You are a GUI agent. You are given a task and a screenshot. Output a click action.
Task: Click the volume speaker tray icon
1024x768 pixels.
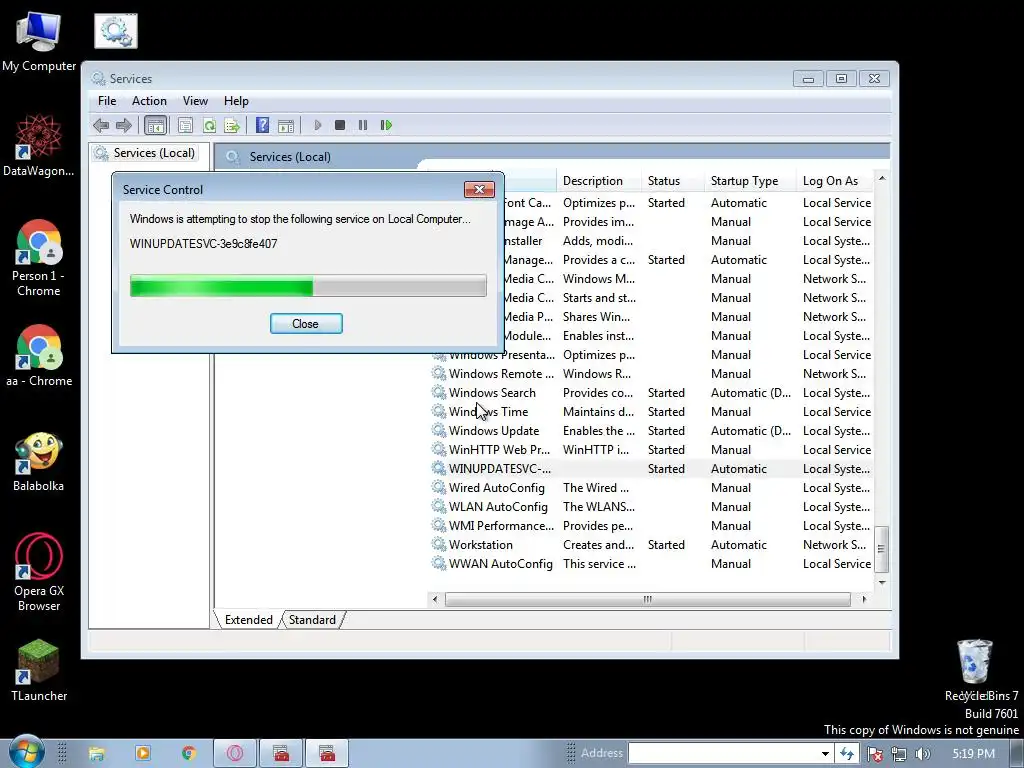coord(923,754)
